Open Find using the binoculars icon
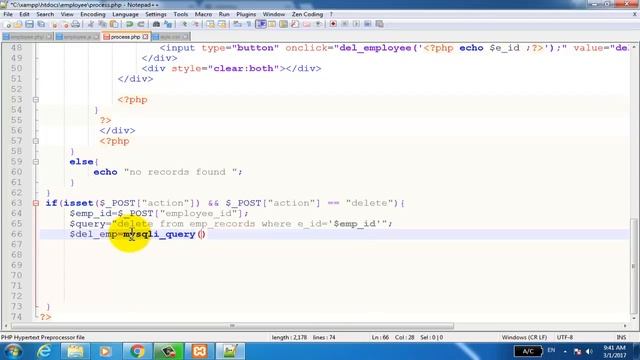Viewport: 640px width, 360px height. pyautogui.click(x=156, y=24)
